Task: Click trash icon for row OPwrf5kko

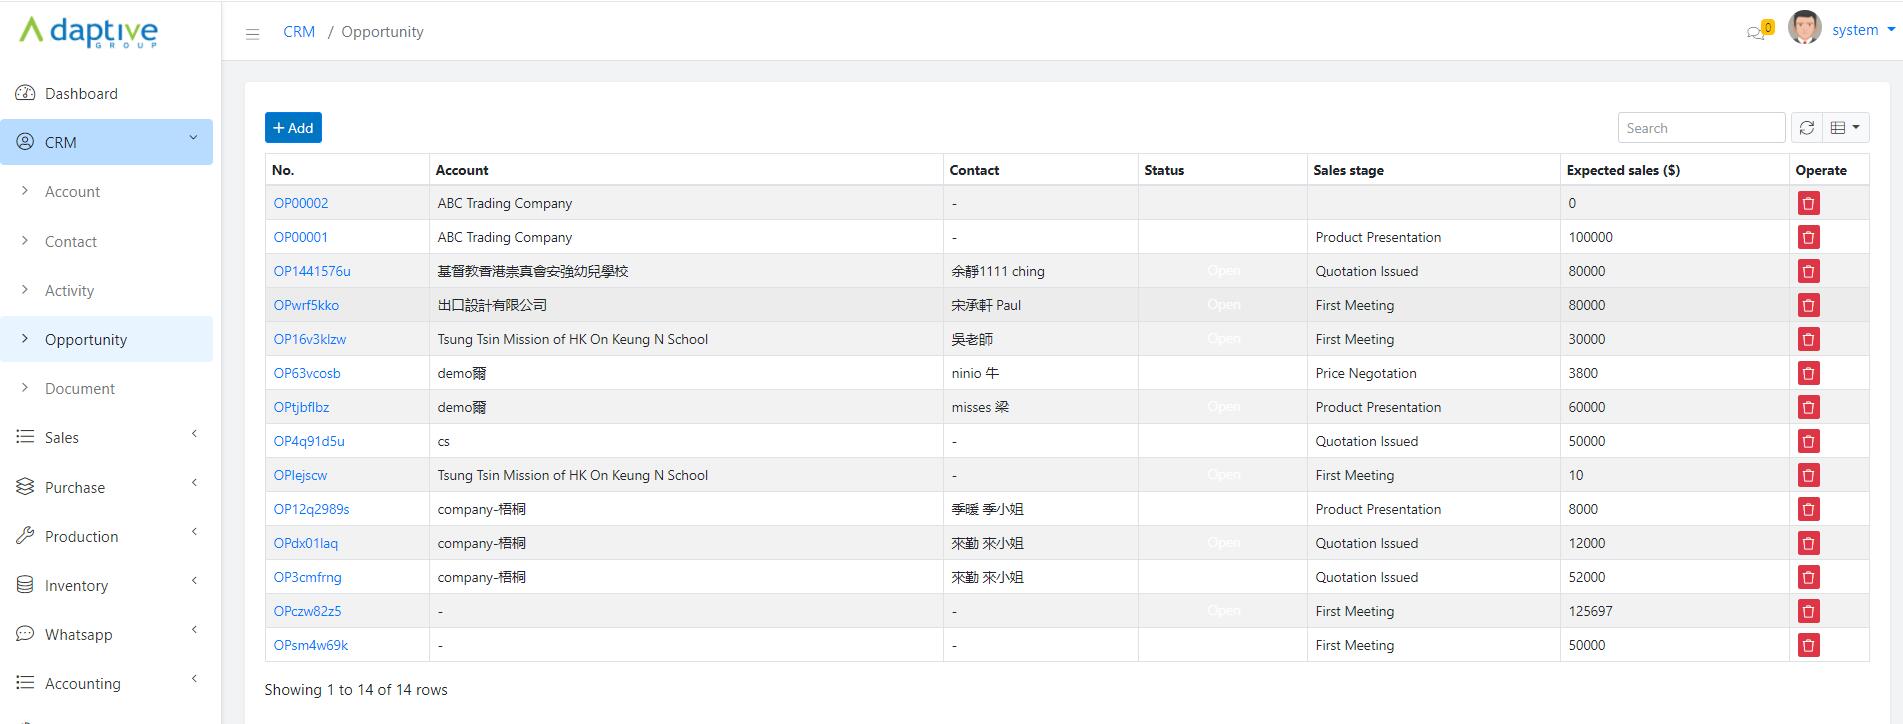Action: tap(1807, 305)
